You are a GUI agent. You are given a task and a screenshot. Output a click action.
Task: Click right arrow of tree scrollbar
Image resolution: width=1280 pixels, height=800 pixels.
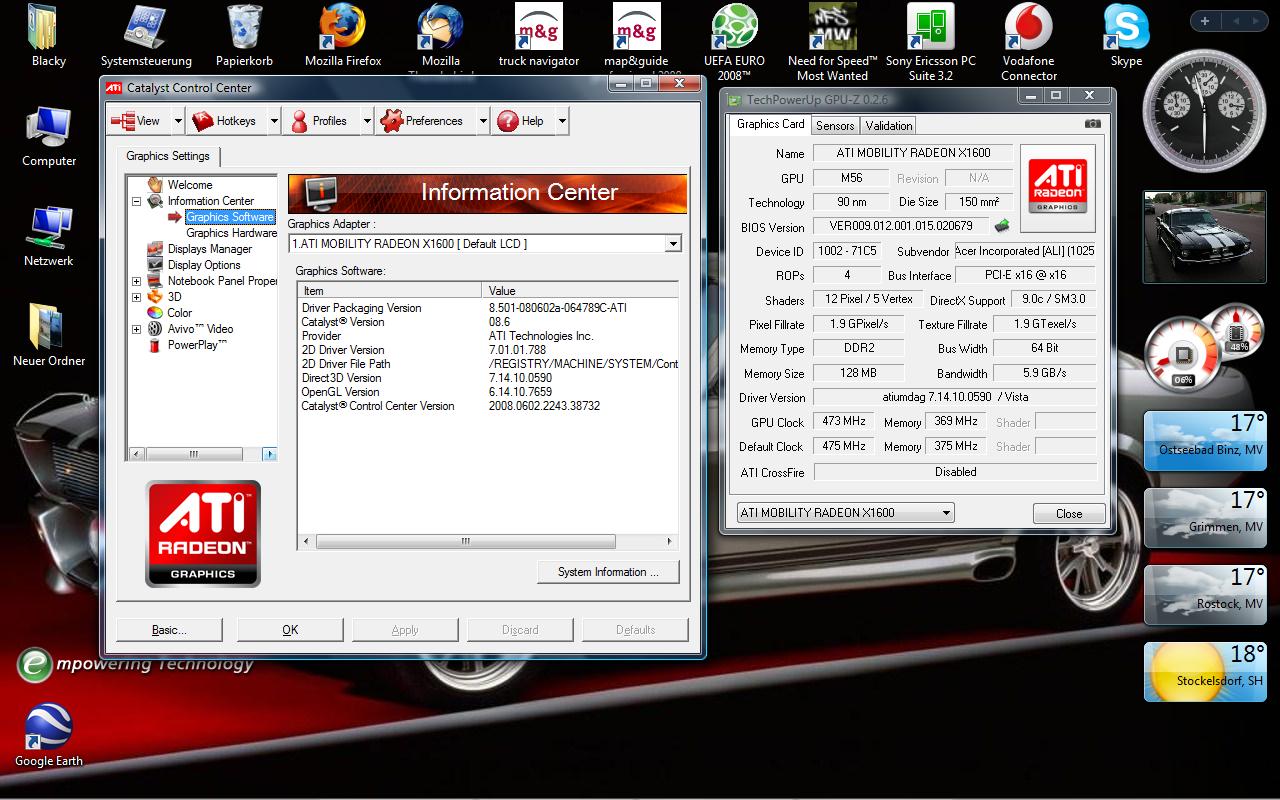pyautogui.click(x=270, y=454)
